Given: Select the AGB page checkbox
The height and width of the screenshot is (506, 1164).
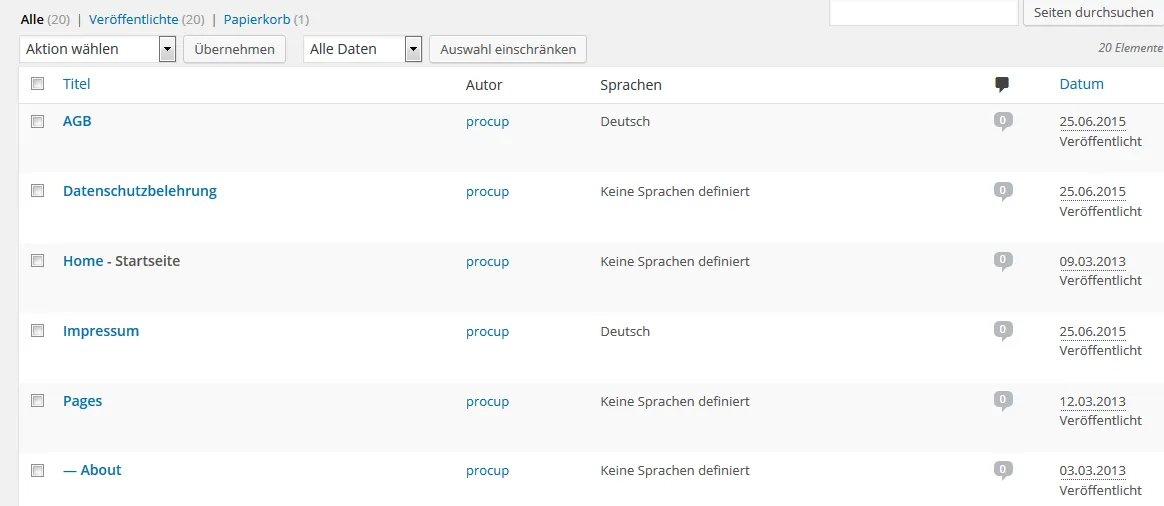Looking at the screenshot, I should coord(37,122).
